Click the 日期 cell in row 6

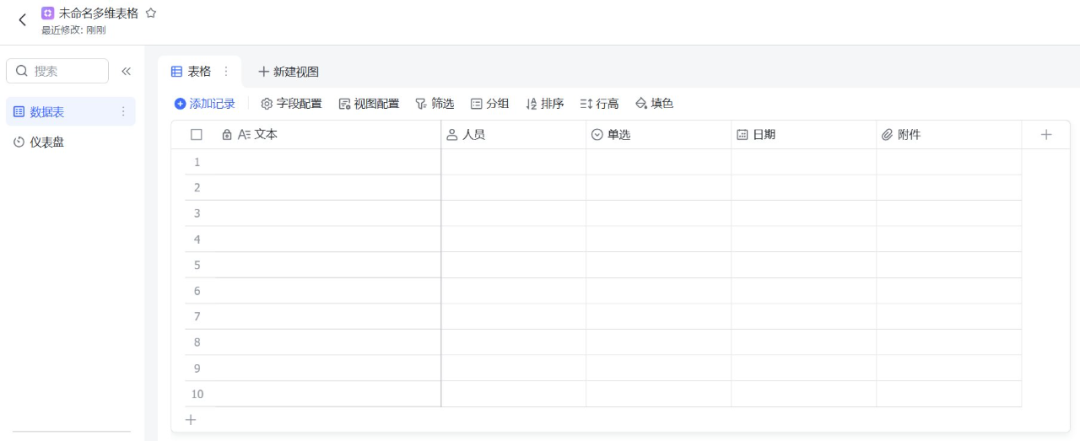(804, 291)
